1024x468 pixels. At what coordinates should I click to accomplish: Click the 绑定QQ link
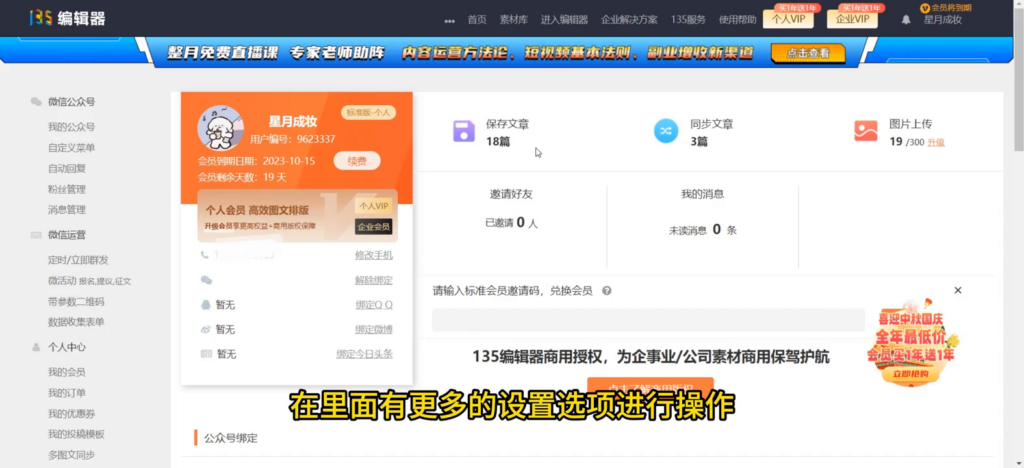coord(374,305)
